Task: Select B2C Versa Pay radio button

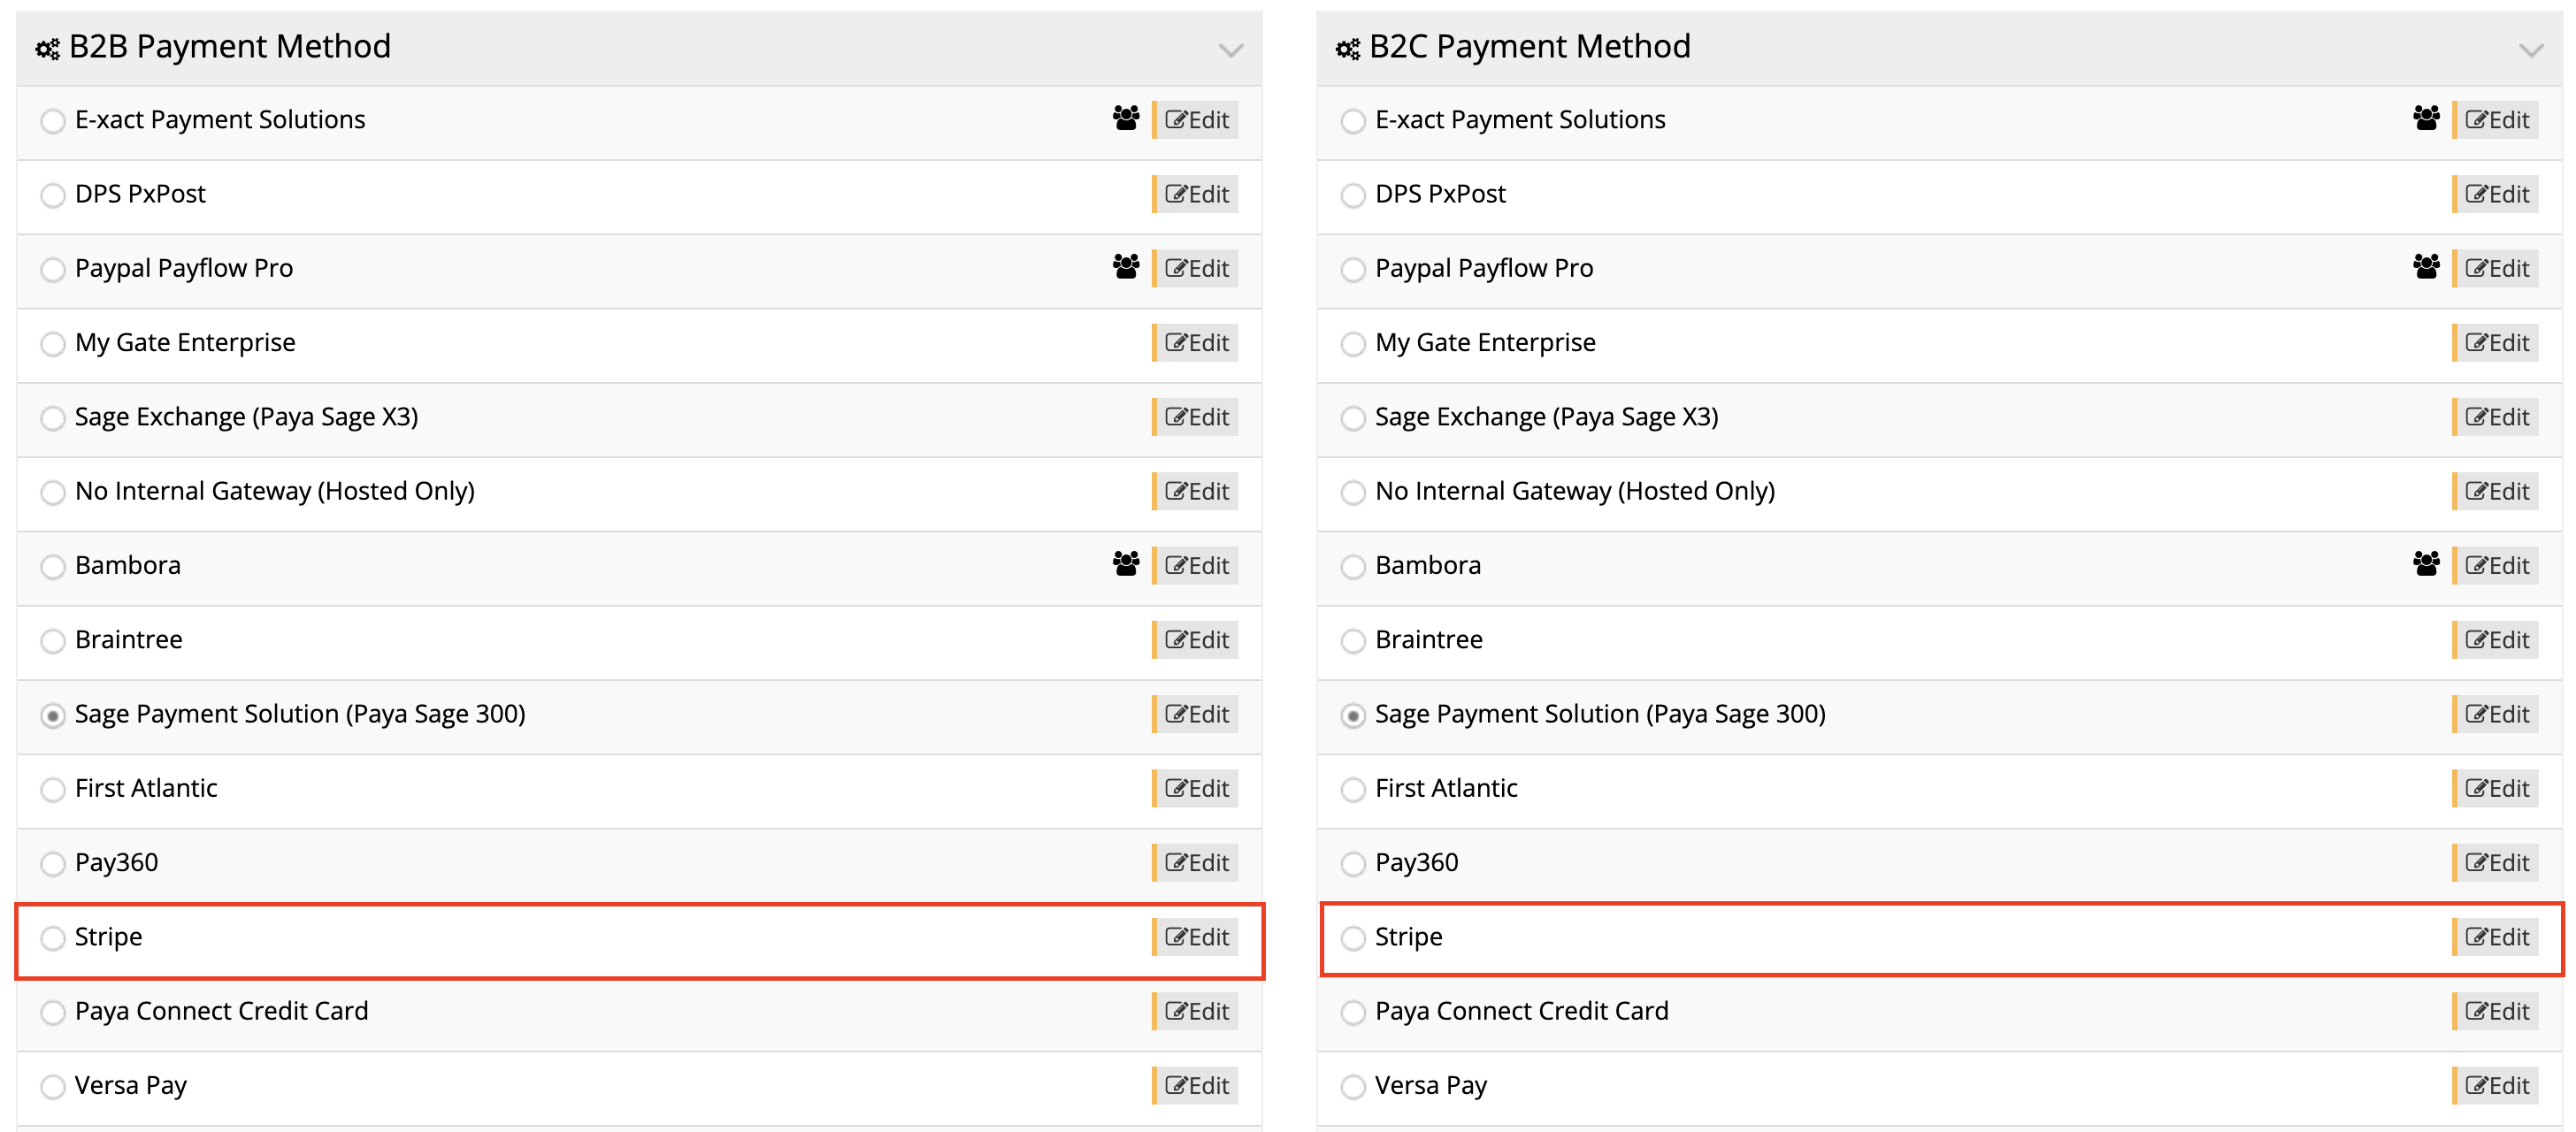Action: [1353, 1087]
